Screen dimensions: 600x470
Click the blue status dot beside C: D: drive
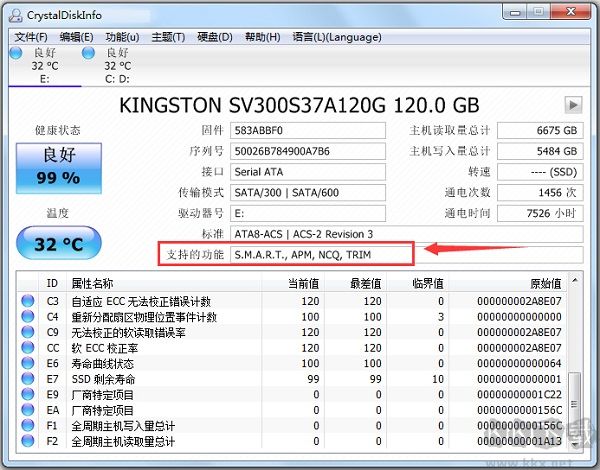pyautogui.click(x=88, y=52)
